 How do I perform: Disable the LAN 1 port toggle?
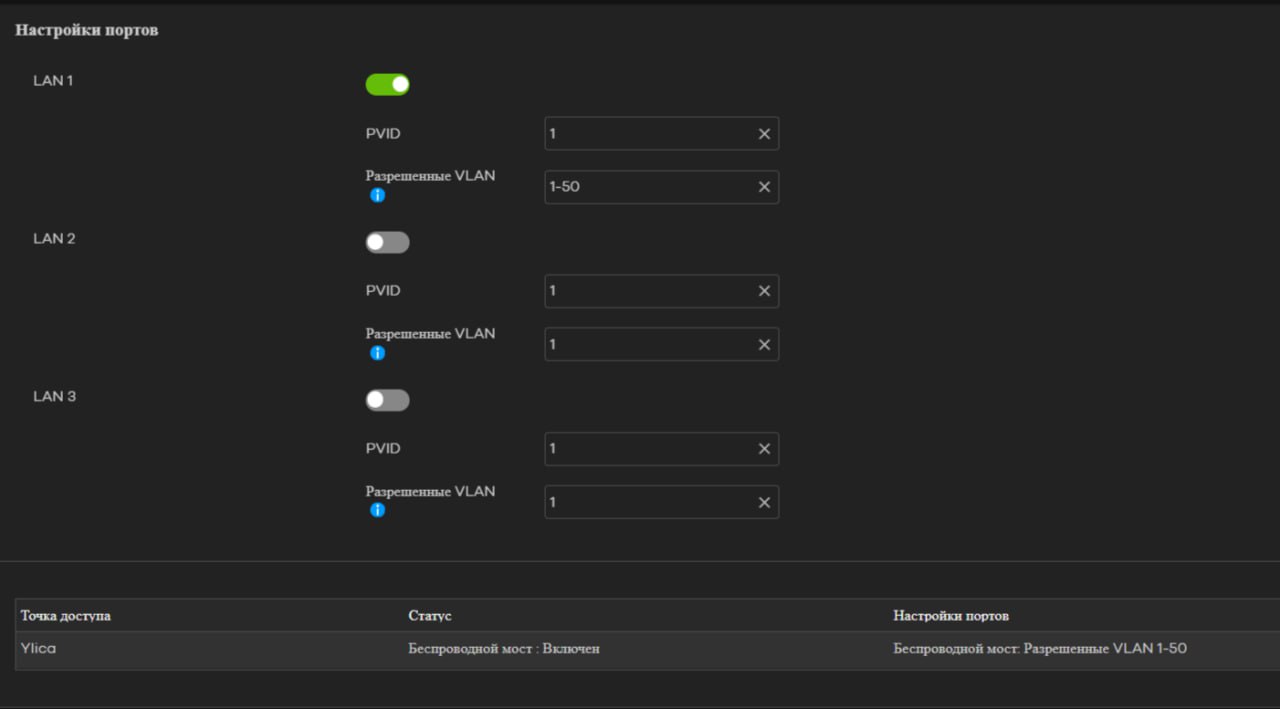click(x=388, y=84)
